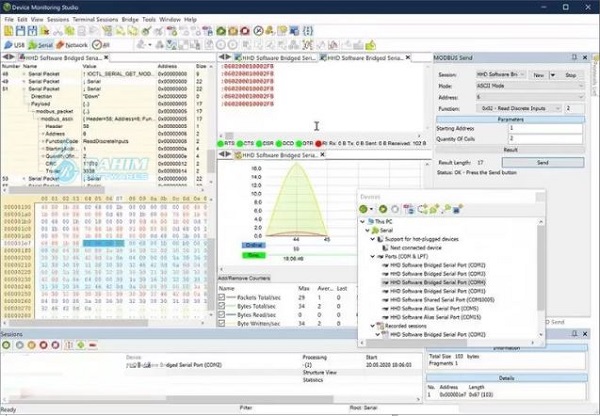Click the Stop button in MODBUS Send

571,75
